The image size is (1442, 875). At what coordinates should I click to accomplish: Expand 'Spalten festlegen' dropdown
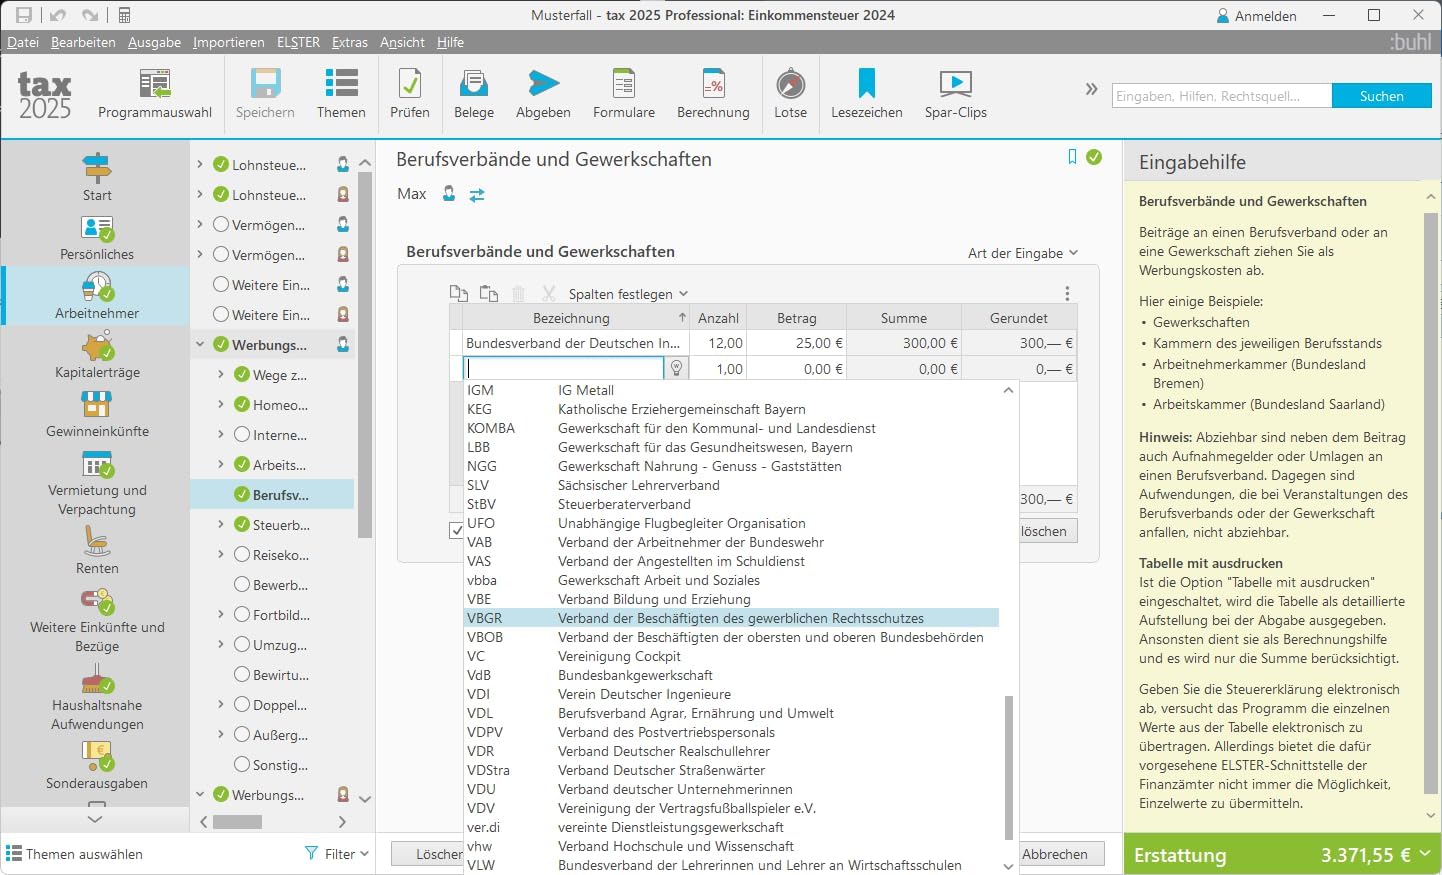(x=628, y=294)
